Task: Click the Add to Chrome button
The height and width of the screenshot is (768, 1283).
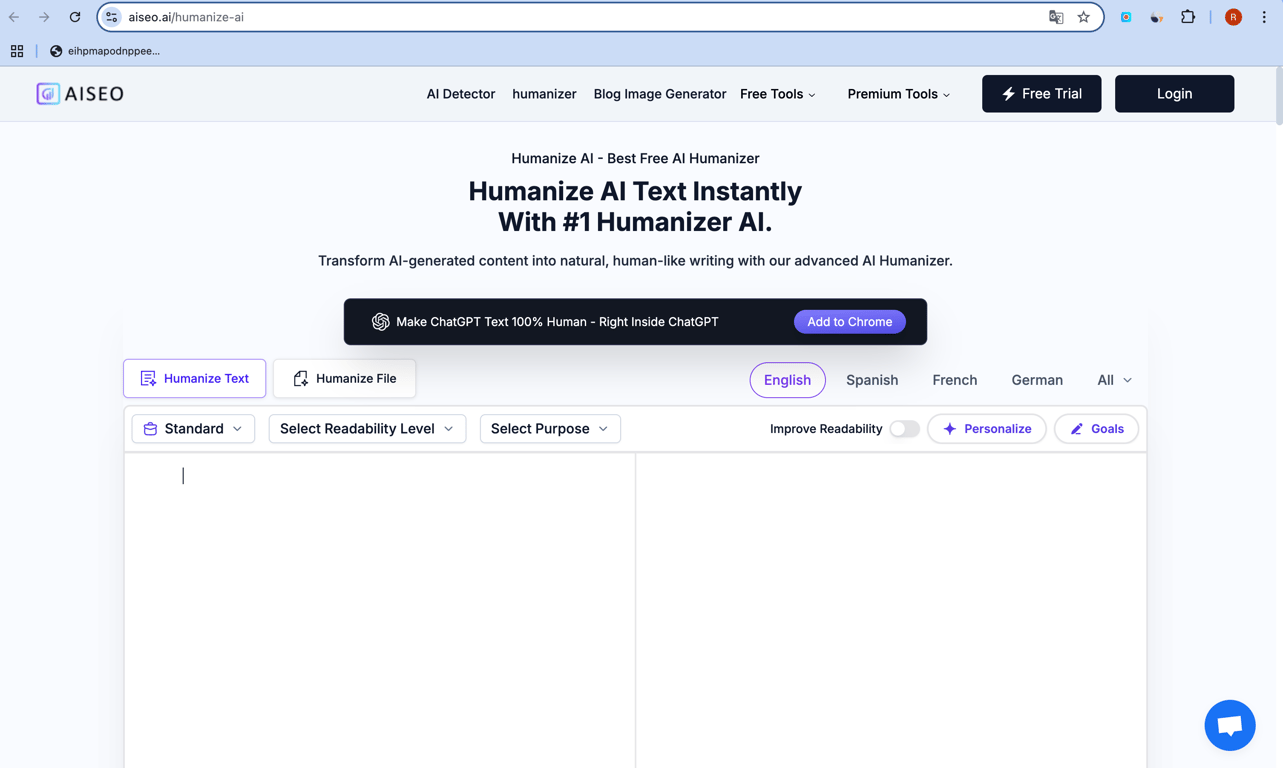Action: [849, 321]
